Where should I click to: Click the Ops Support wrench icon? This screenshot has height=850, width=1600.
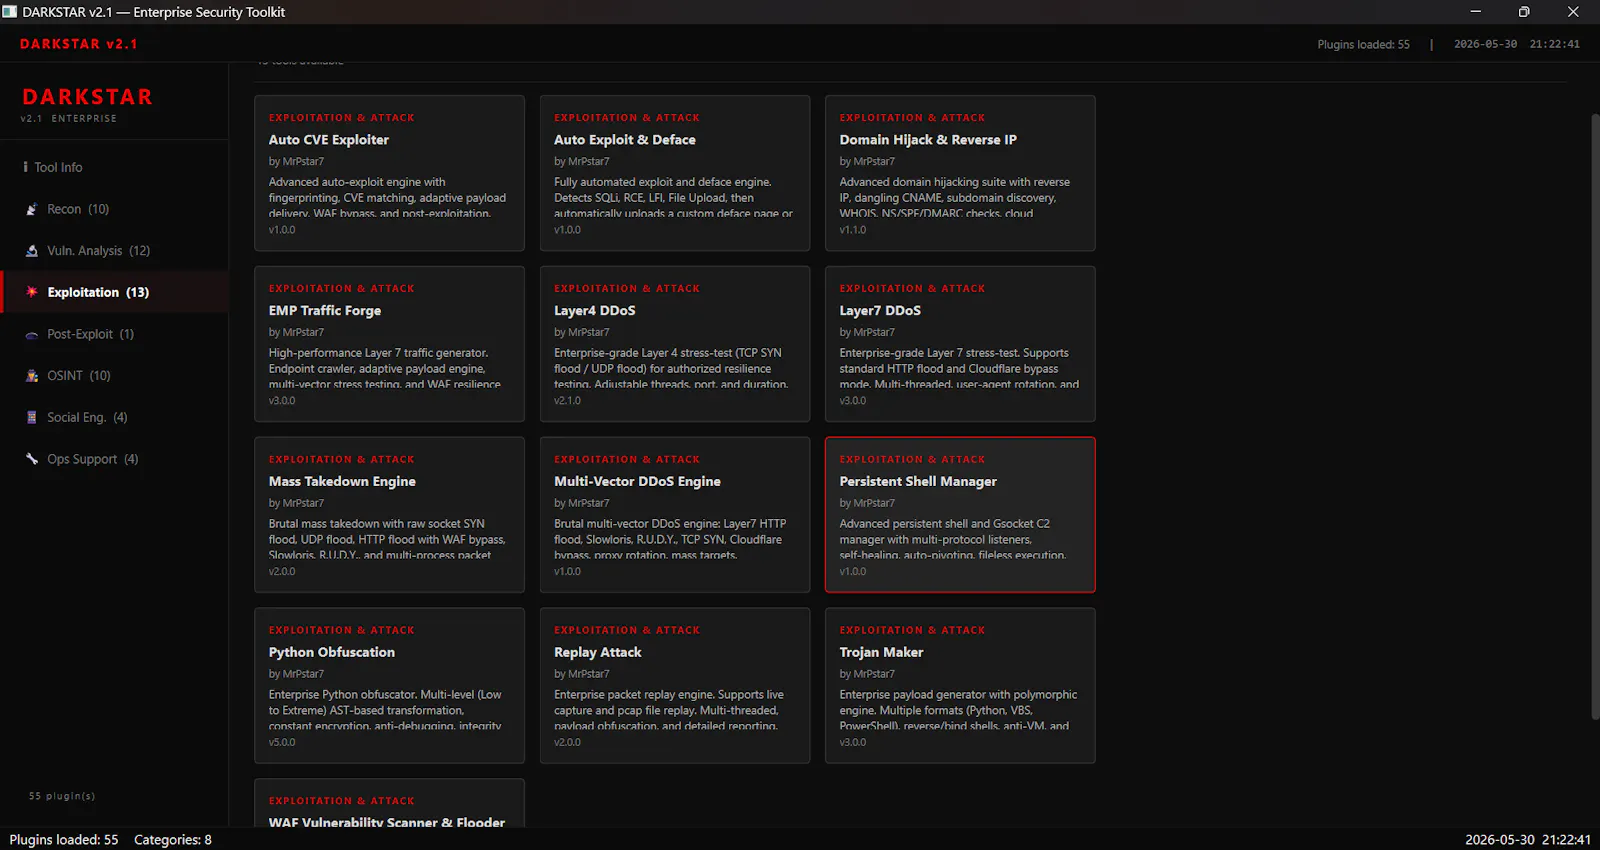32,459
